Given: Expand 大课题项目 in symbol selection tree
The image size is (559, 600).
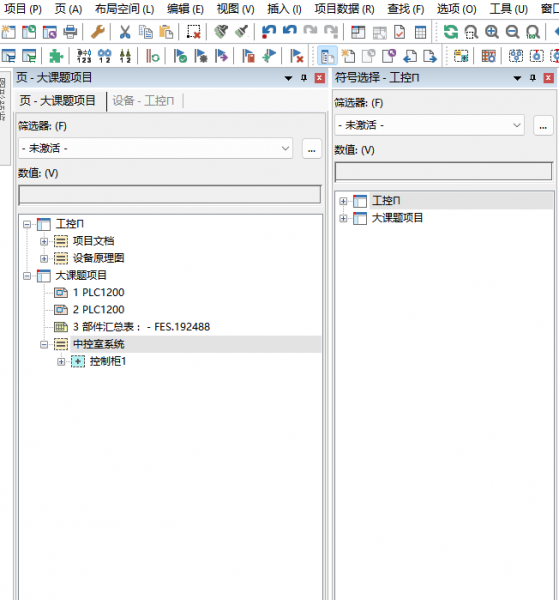Looking at the screenshot, I should pos(343,218).
